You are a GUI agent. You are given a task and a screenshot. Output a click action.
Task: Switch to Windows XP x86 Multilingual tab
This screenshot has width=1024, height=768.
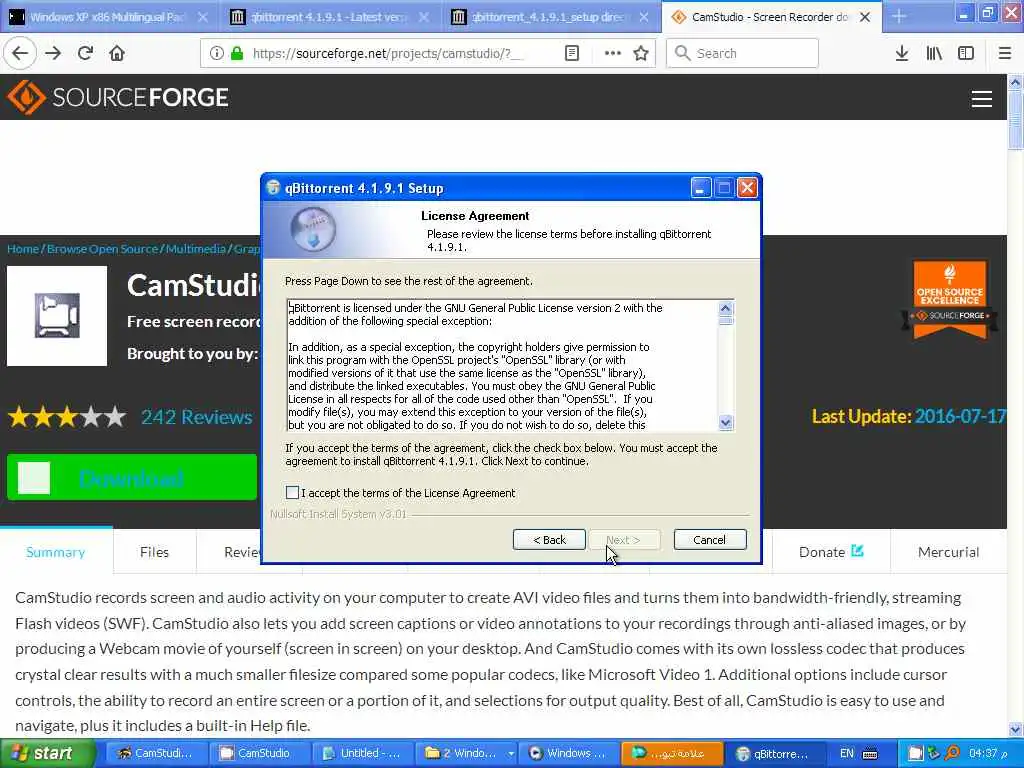pyautogui.click(x=108, y=17)
